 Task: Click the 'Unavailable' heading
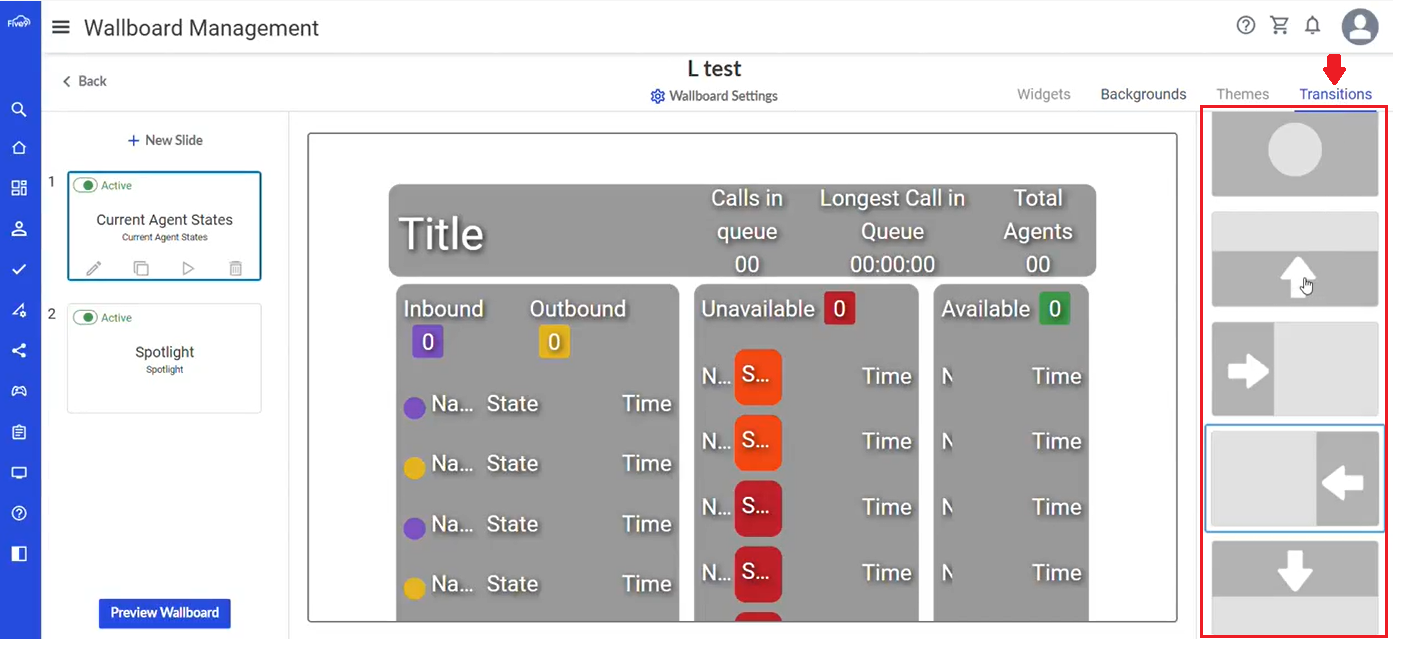758,309
